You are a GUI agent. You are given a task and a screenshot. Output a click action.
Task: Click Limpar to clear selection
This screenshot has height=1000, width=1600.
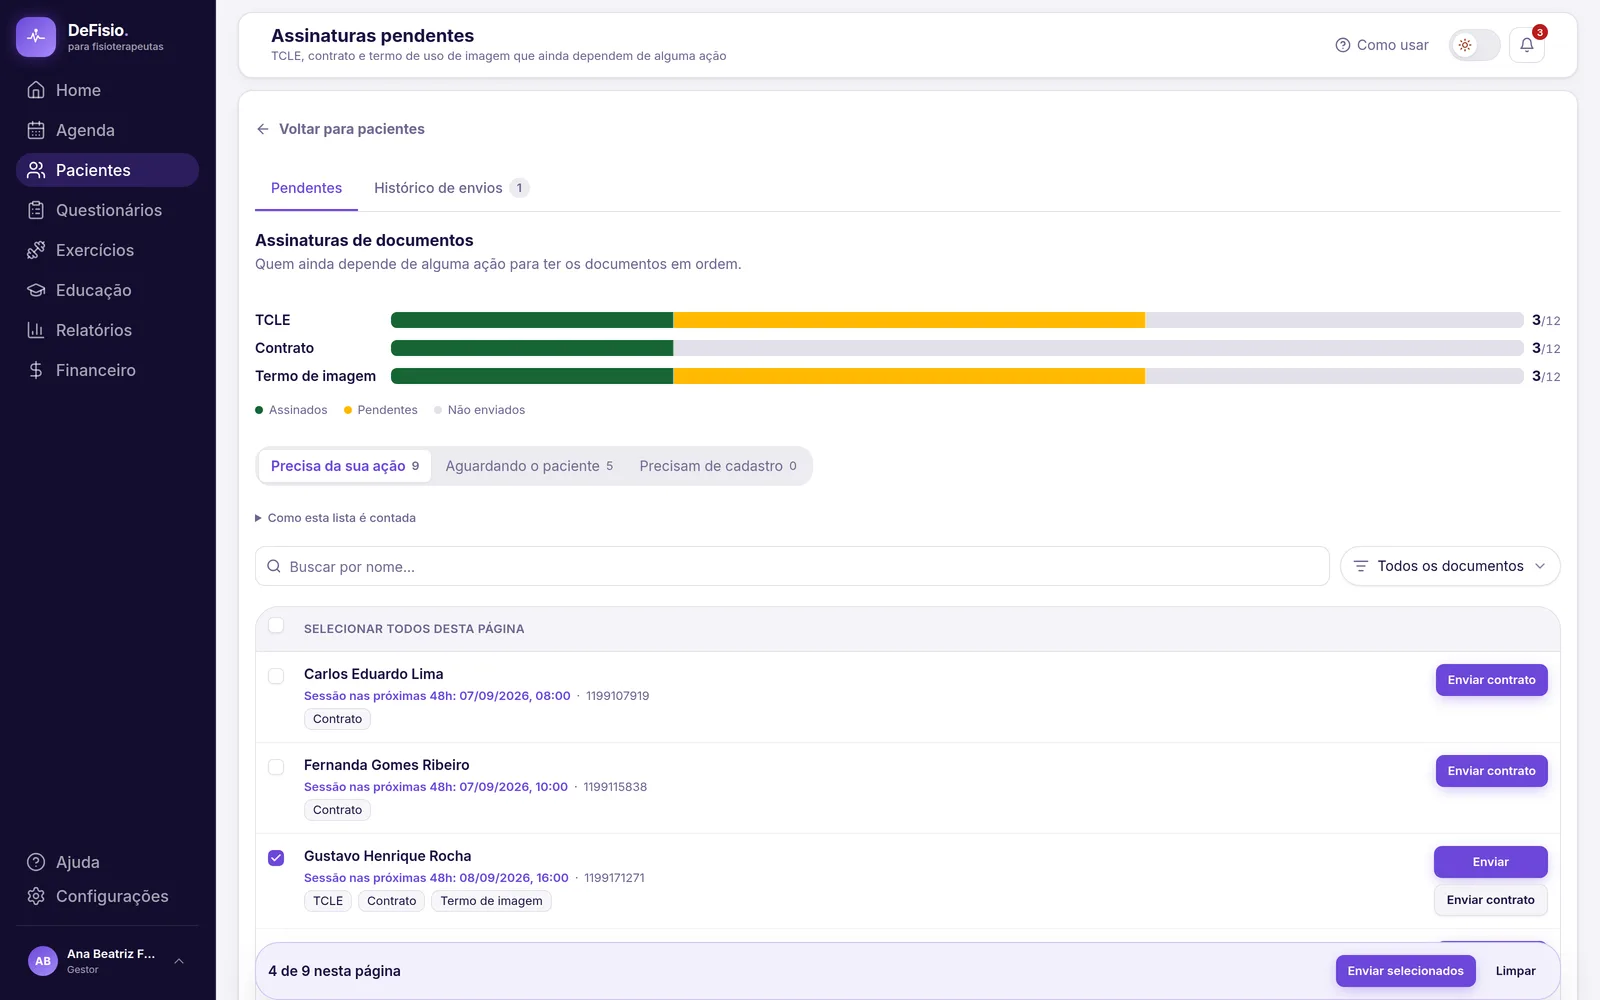1515,971
